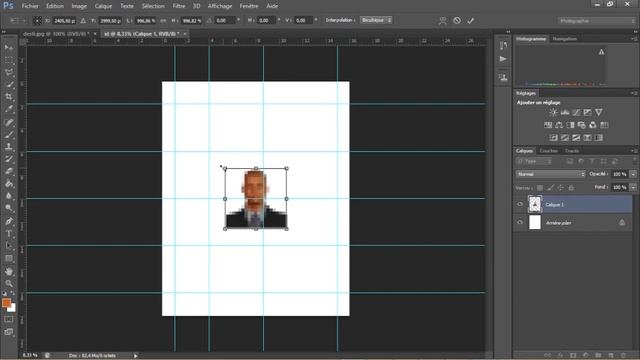
Task: Select the Pen tool
Action: point(9,221)
